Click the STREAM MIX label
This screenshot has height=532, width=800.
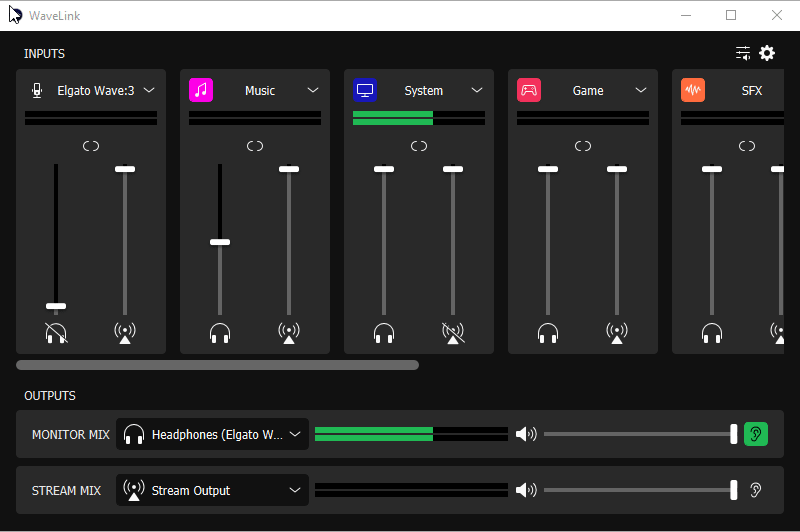tap(66, 491)
